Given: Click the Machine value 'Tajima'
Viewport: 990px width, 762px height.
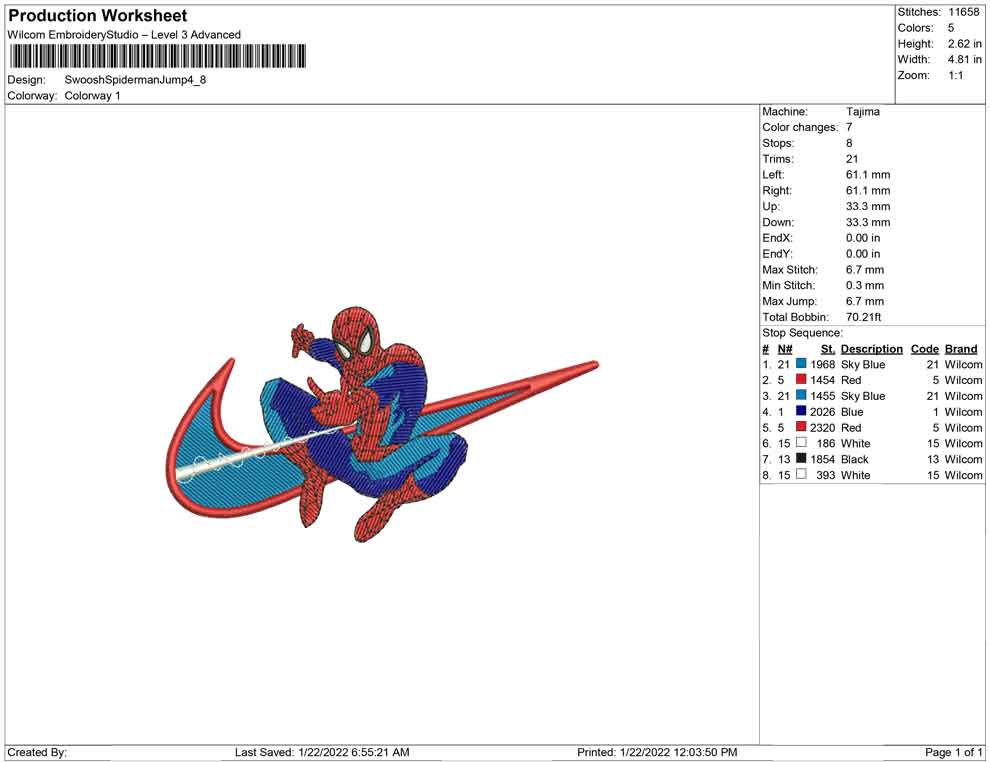Looking at the screenshot, I should point(863,111).
